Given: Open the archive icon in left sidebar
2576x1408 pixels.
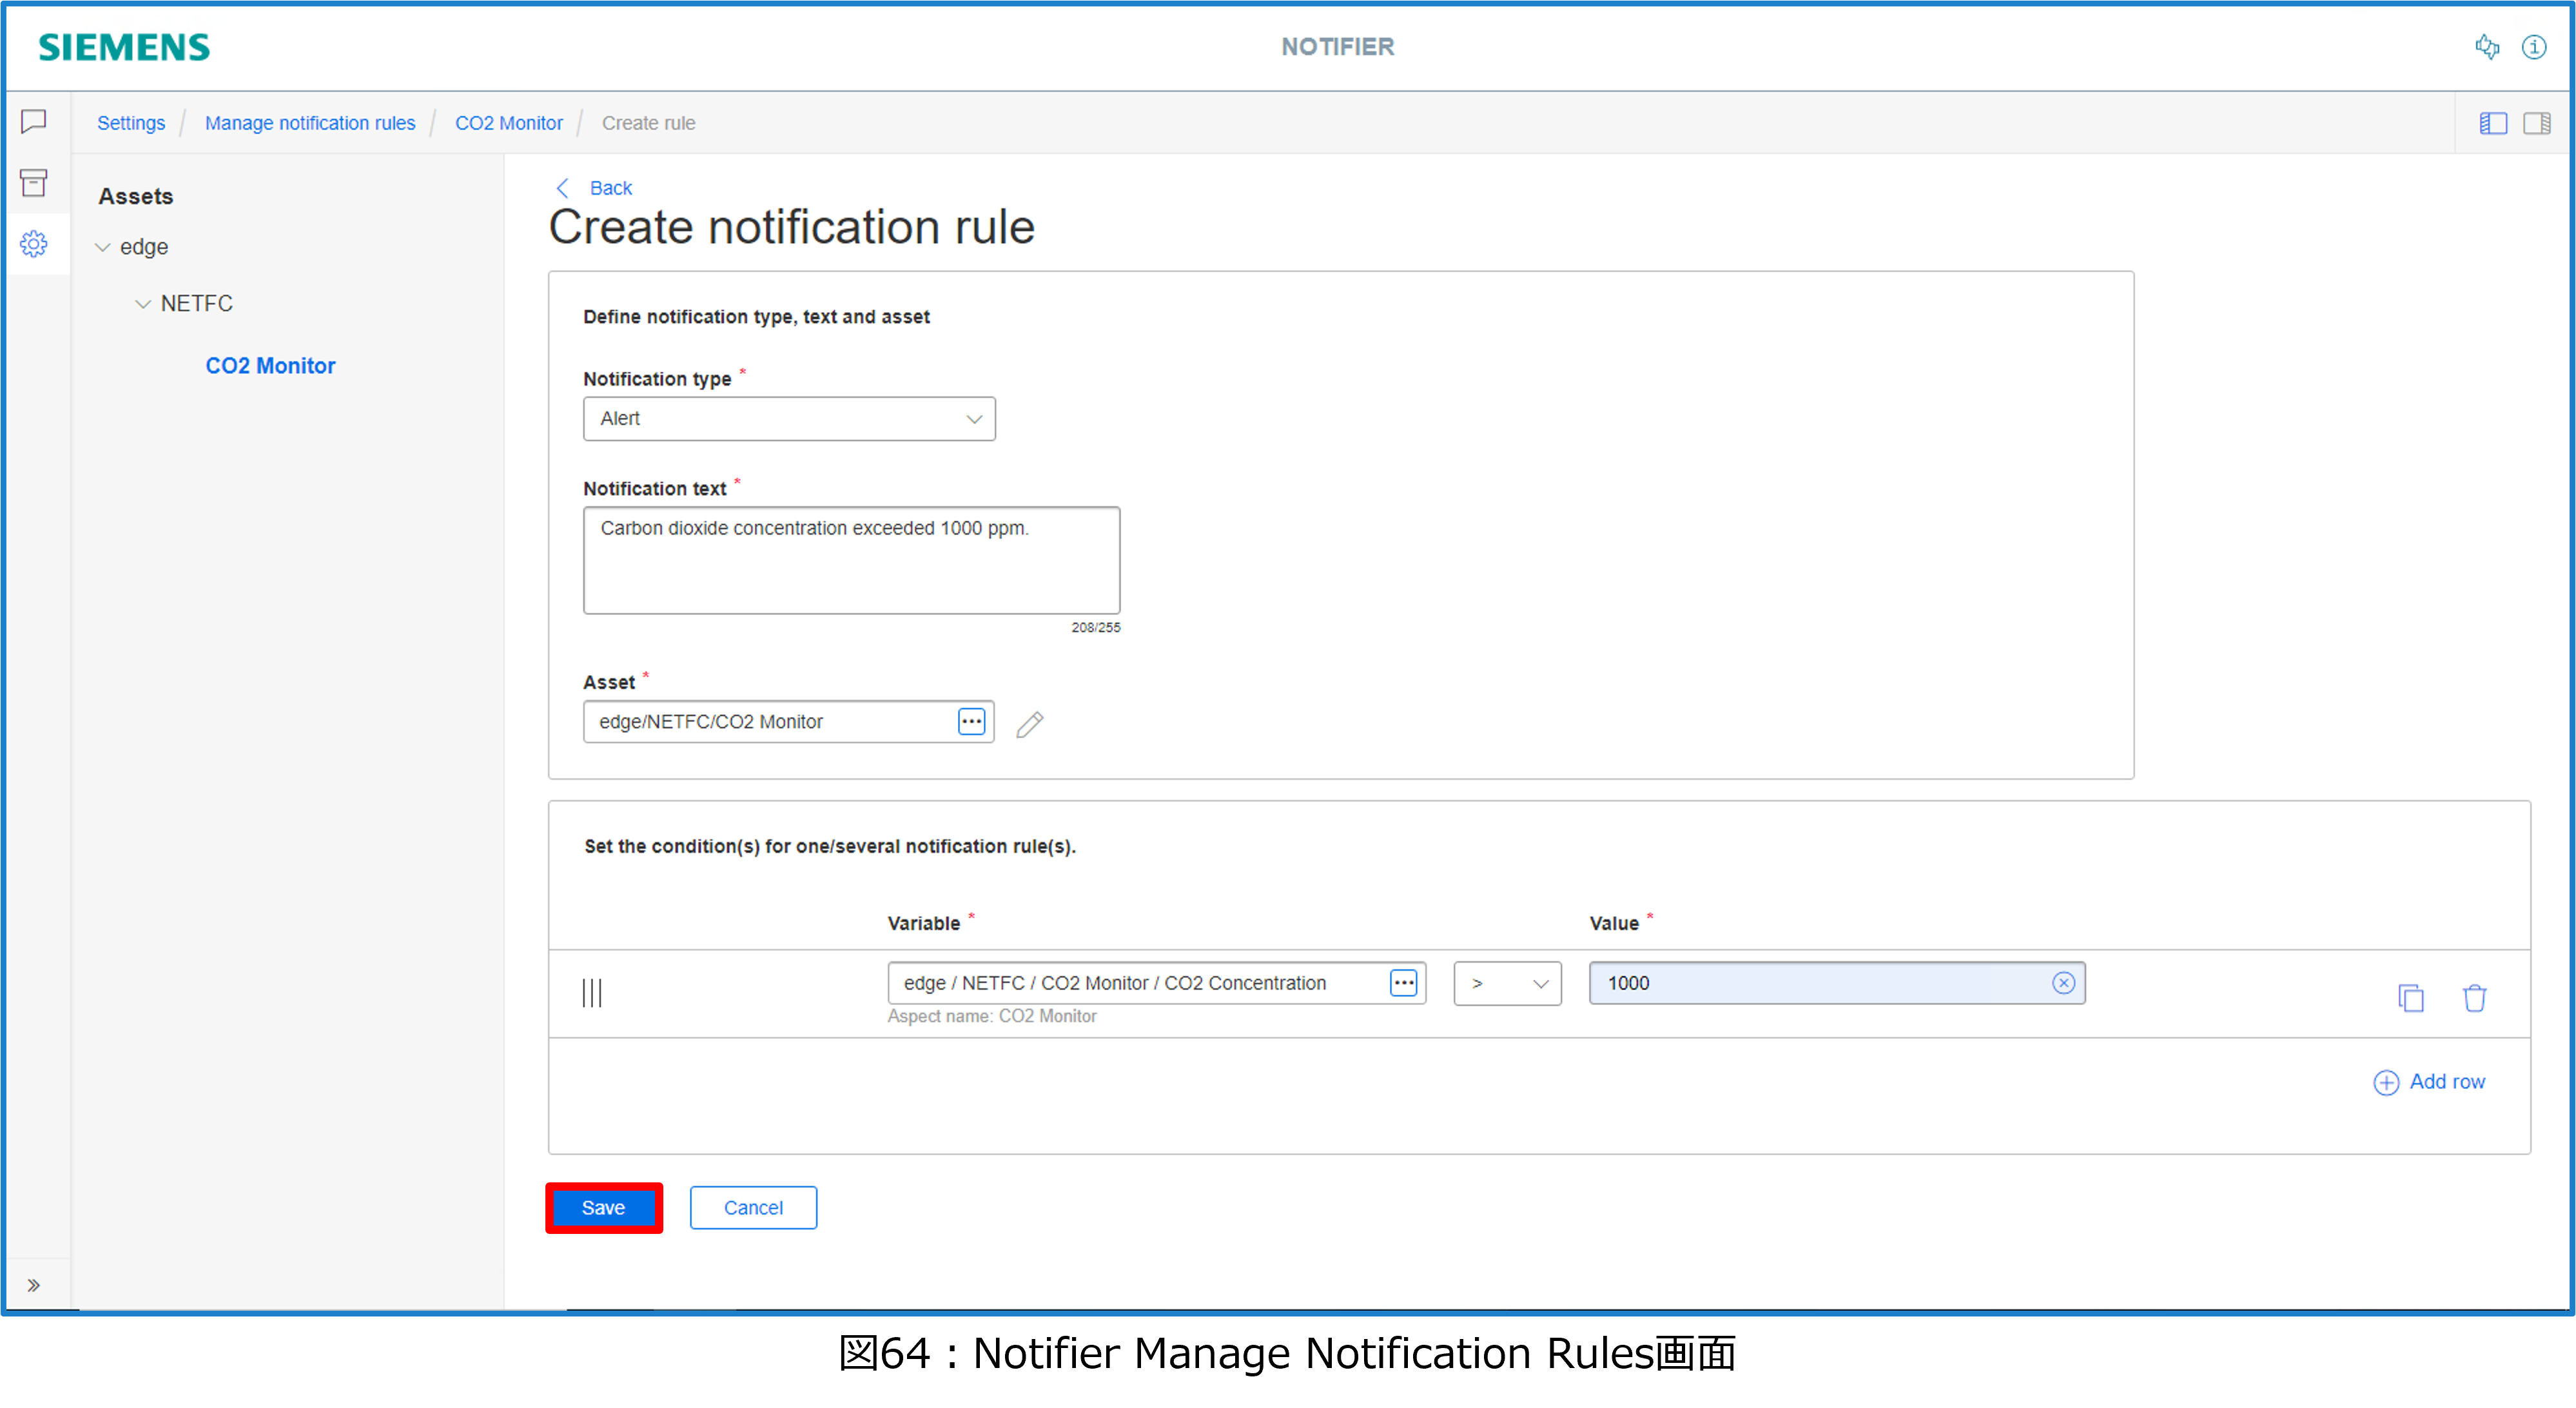Looking at the screenshot, I should 34,183.
